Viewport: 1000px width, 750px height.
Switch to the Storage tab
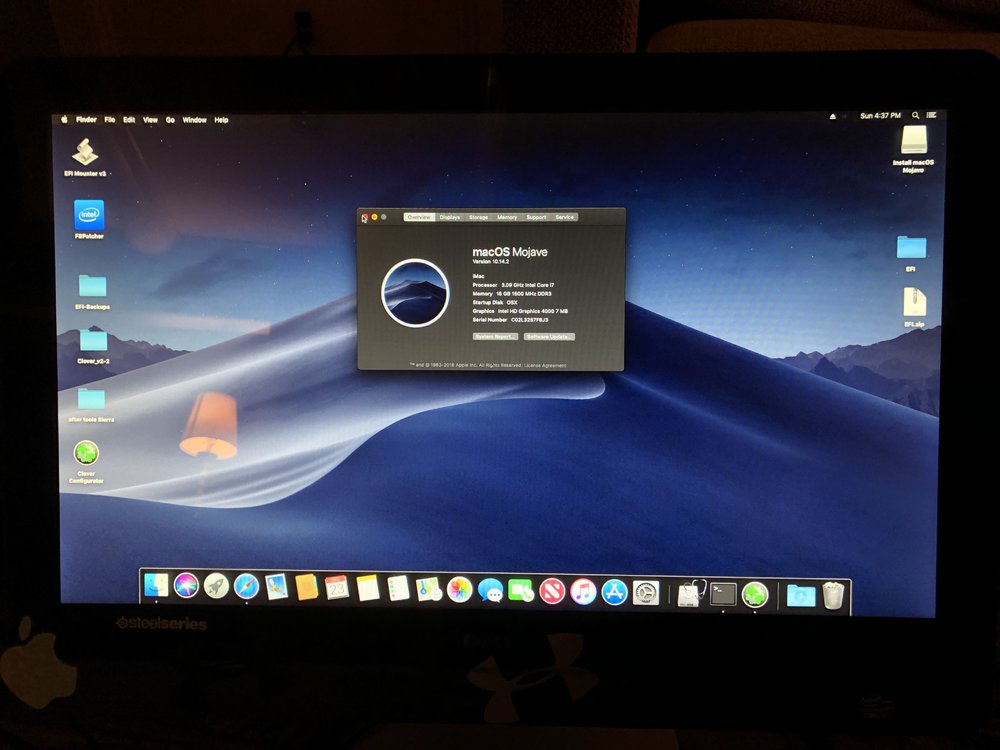(479, 217)
